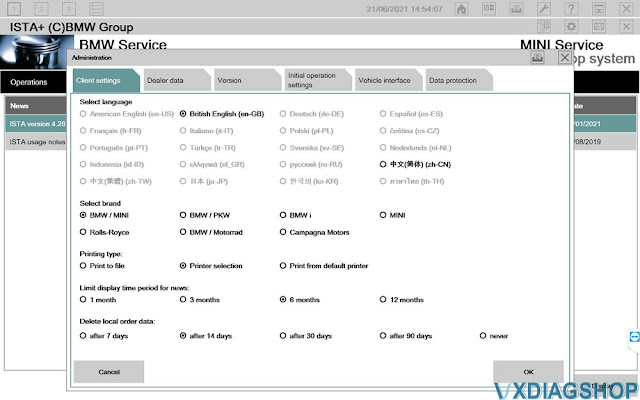Switch to the Client settings tab
The height and width of the screenshot is (400, 640).
[x=106, y=80]
